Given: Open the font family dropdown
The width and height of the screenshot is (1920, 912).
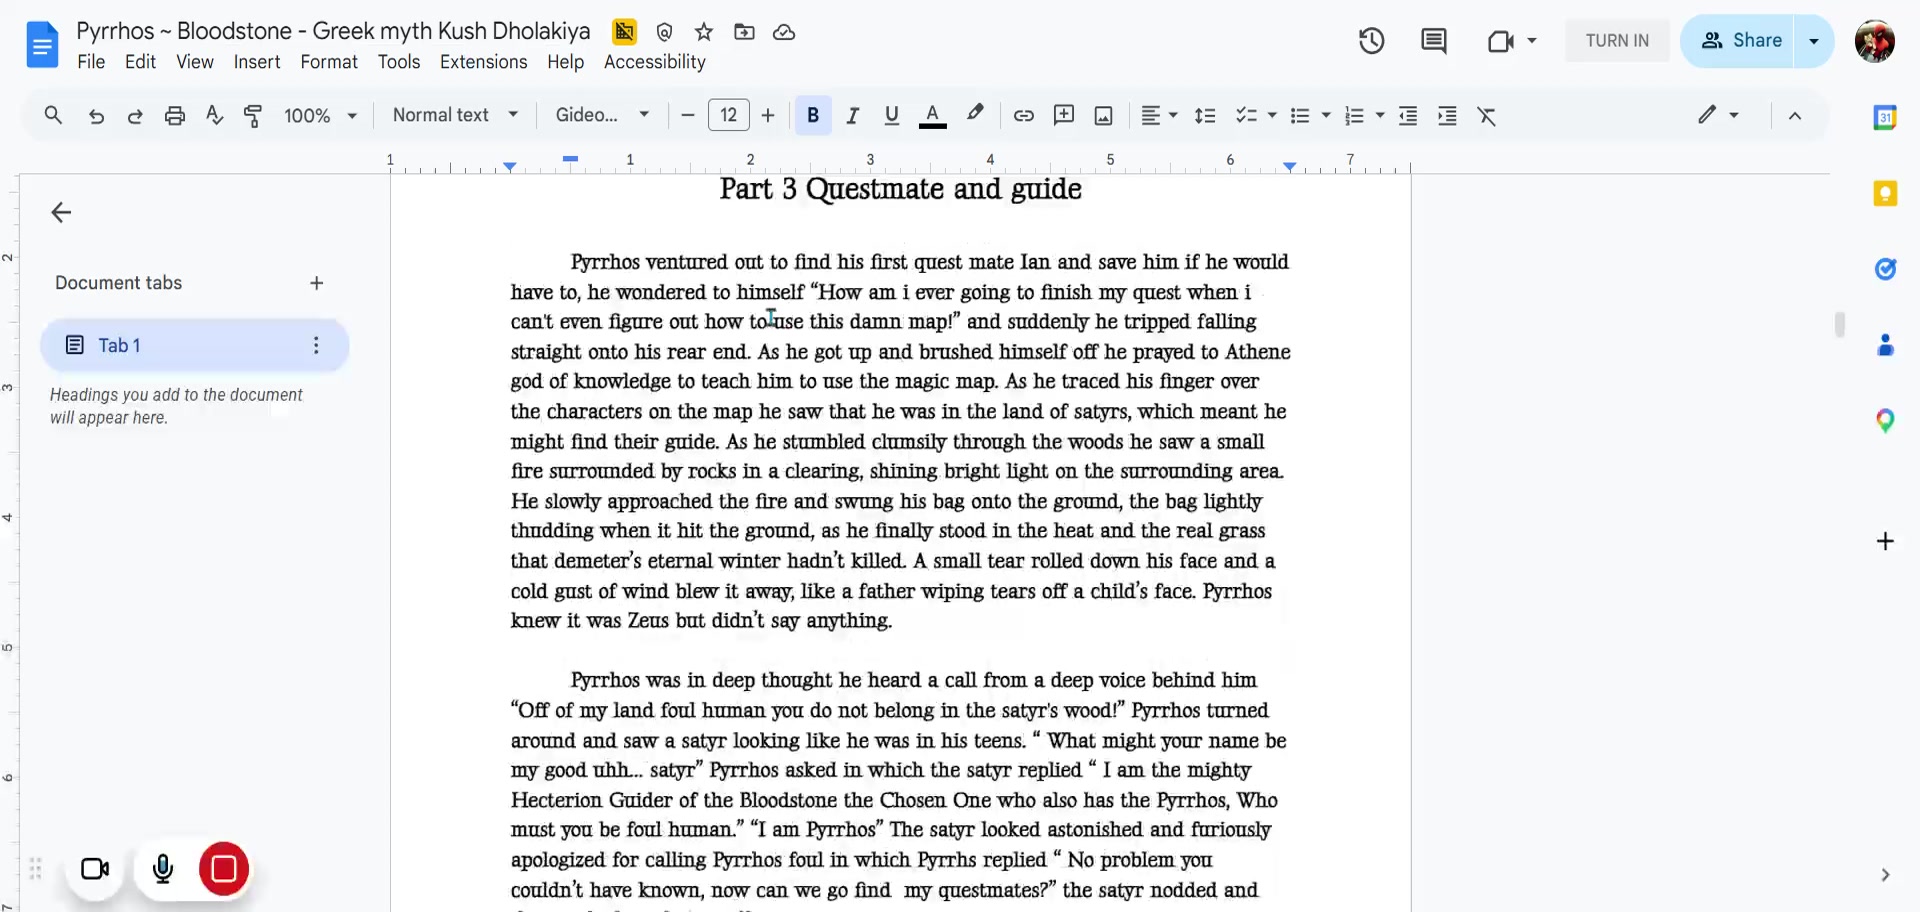Looking at the screenshot, I should click(x=602, y=115).
